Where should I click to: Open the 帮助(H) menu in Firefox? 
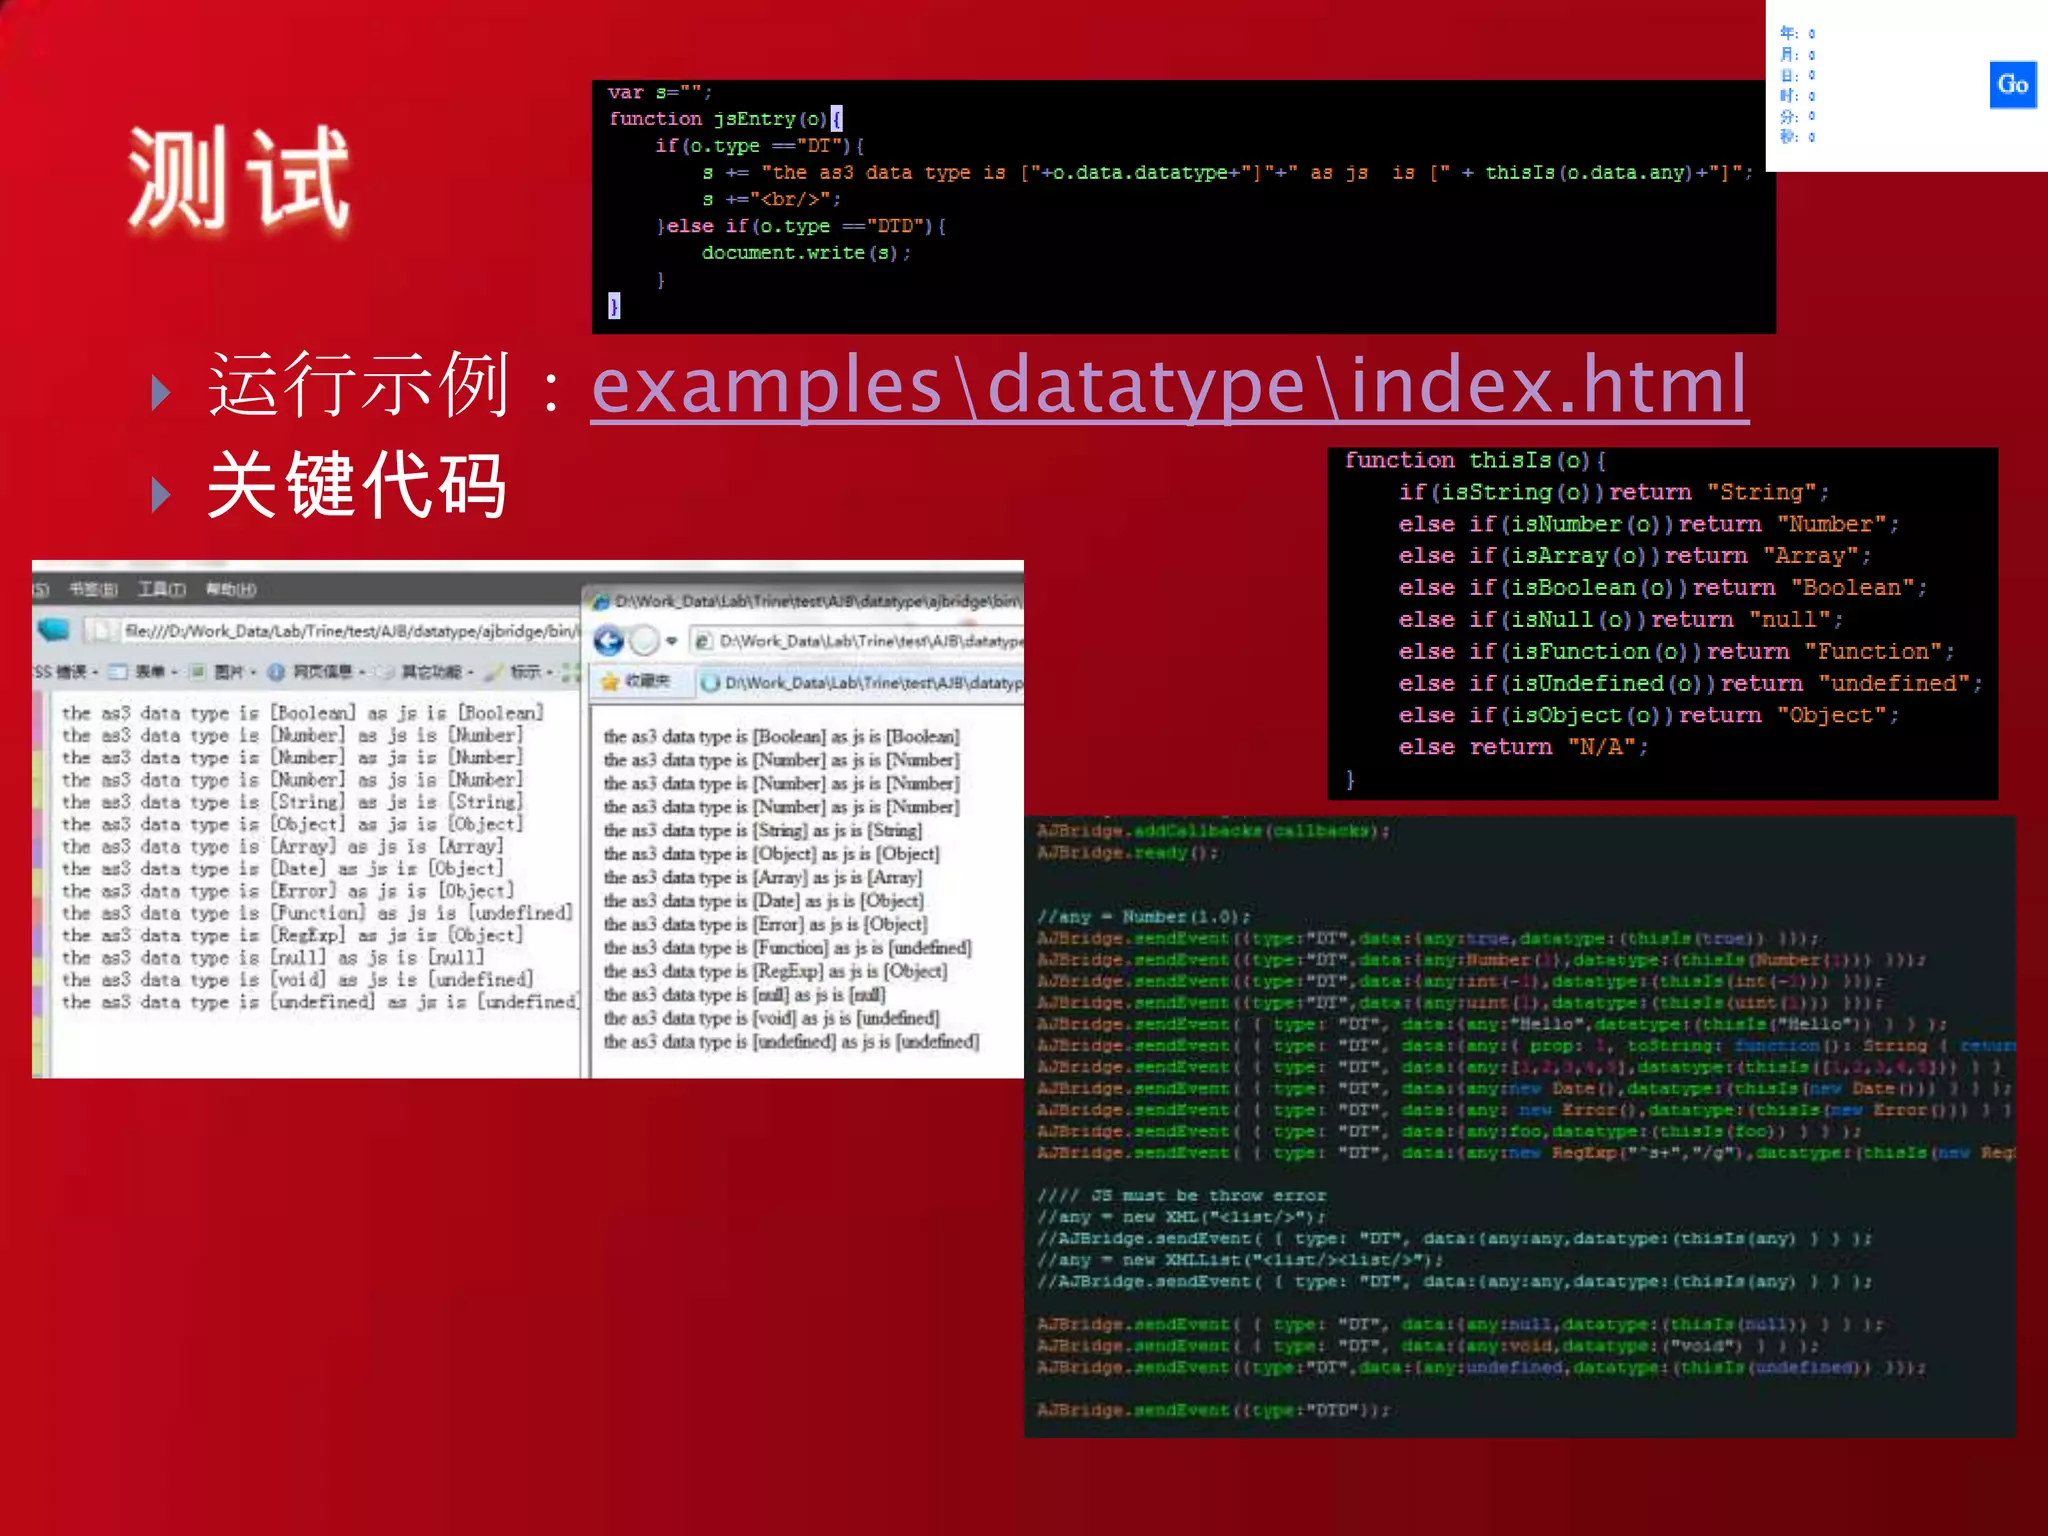(x=230, y=589)
